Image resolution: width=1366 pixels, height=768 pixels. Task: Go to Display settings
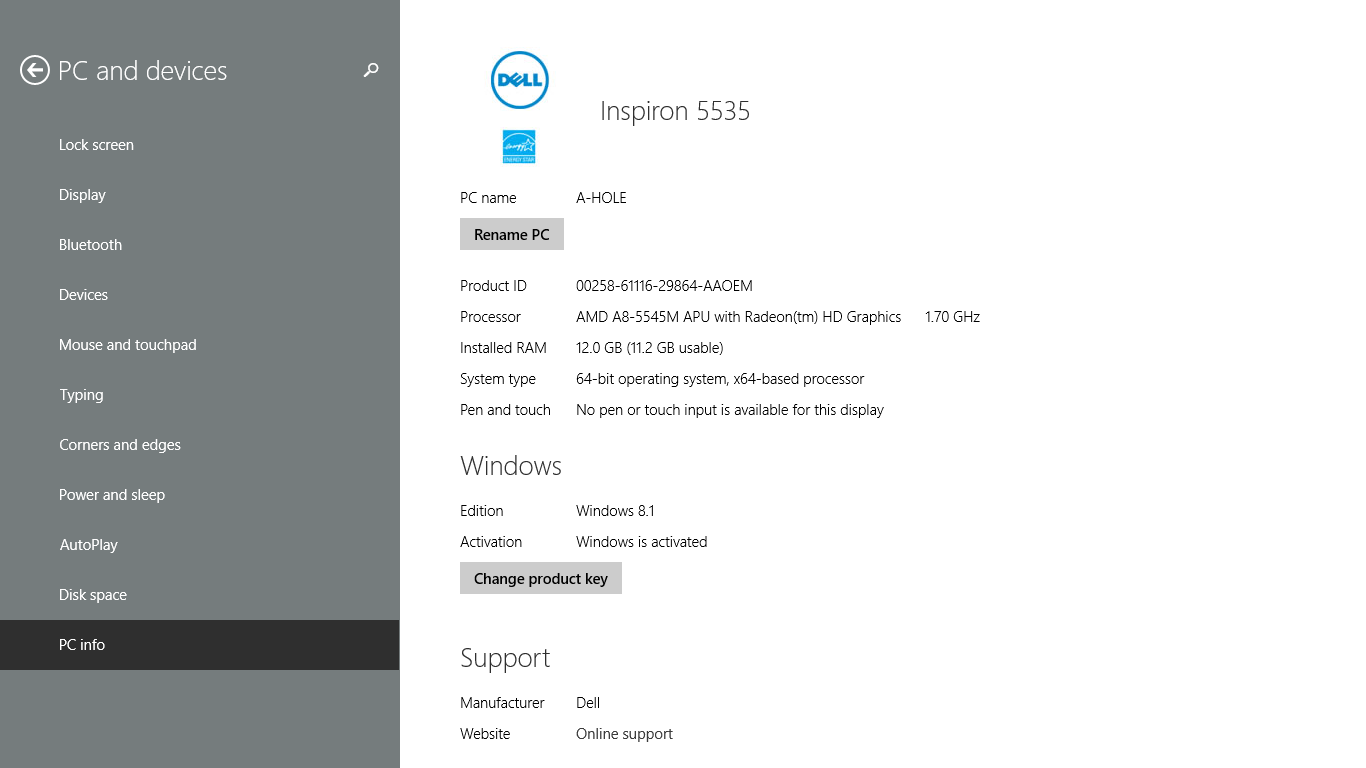pyautogui.click(x=200, y=195)
